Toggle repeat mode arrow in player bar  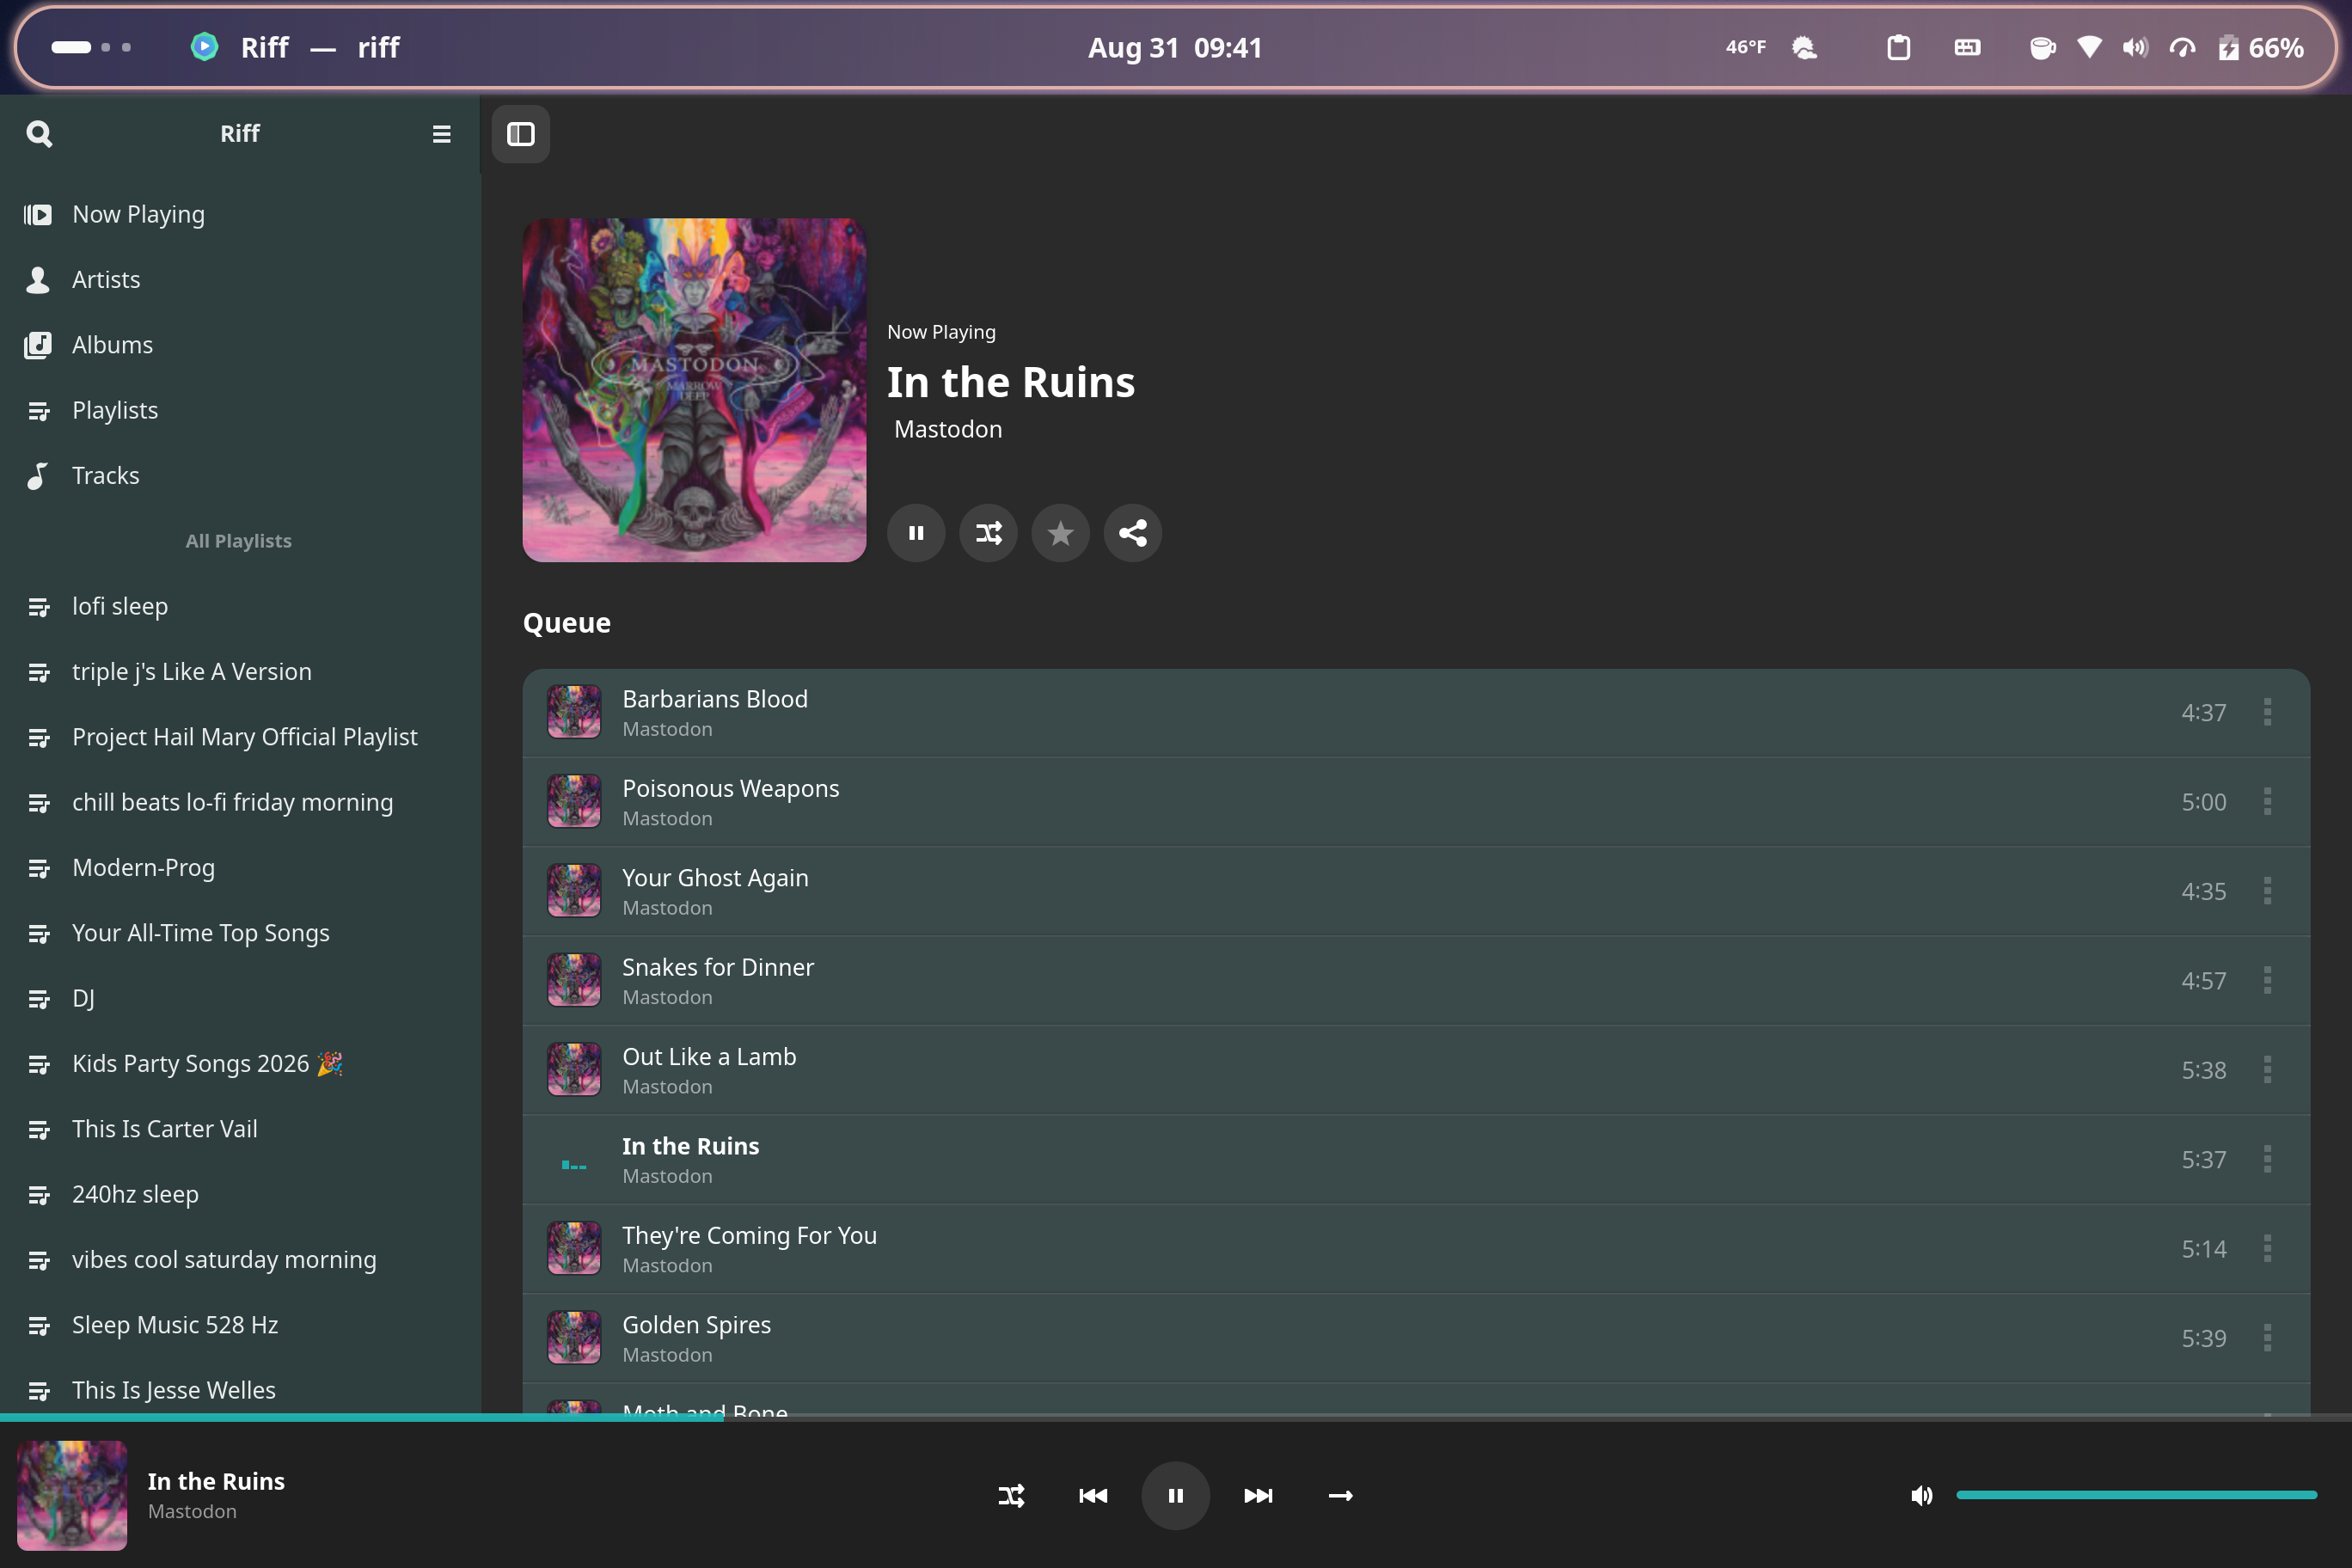point(1340,1496)
